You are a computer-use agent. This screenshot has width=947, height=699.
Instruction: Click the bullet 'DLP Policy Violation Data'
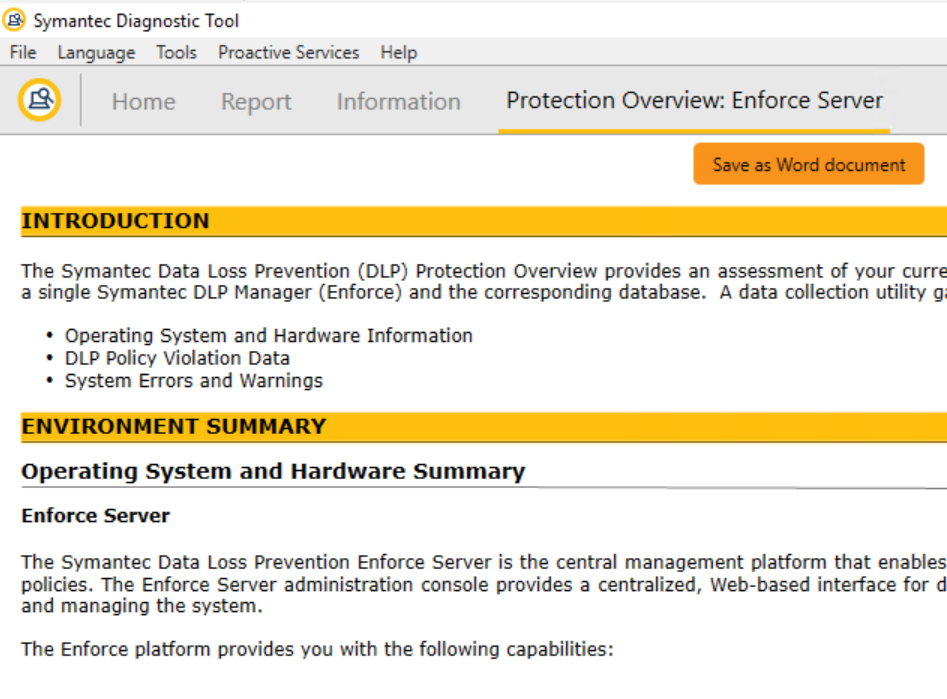[178, 358]
